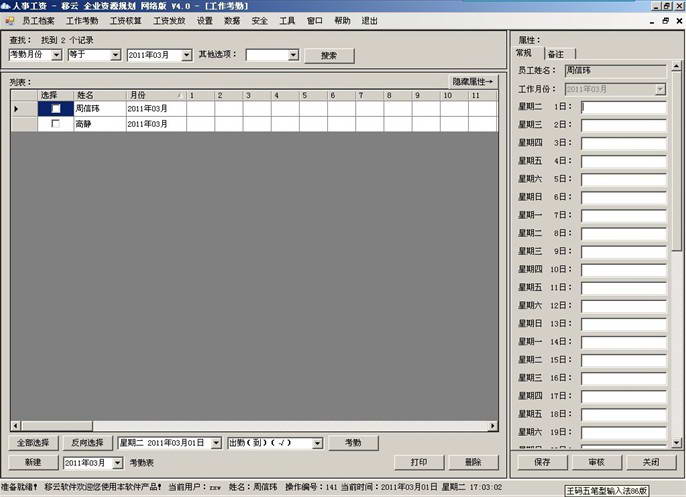This screenshot has height=497, width=686.
Task: Tick the checkbox for 高静 row
Action: 56,124
